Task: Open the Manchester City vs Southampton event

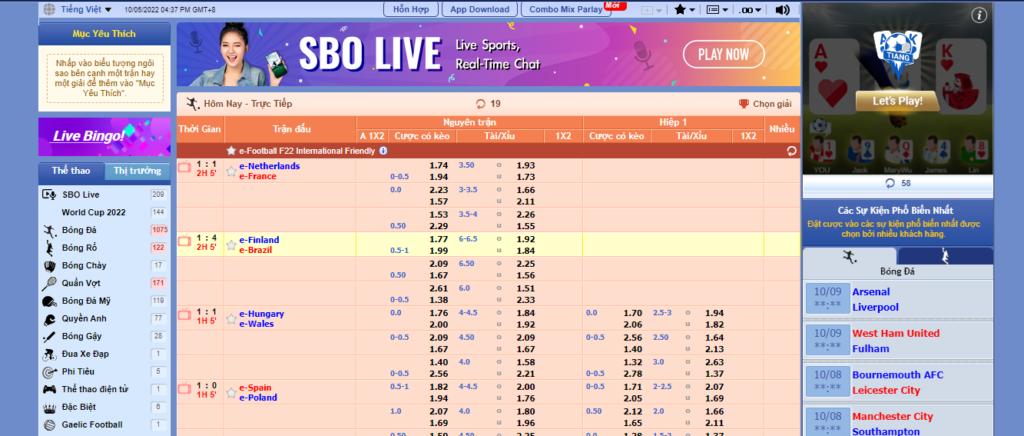Action: [x=898, y=422]
